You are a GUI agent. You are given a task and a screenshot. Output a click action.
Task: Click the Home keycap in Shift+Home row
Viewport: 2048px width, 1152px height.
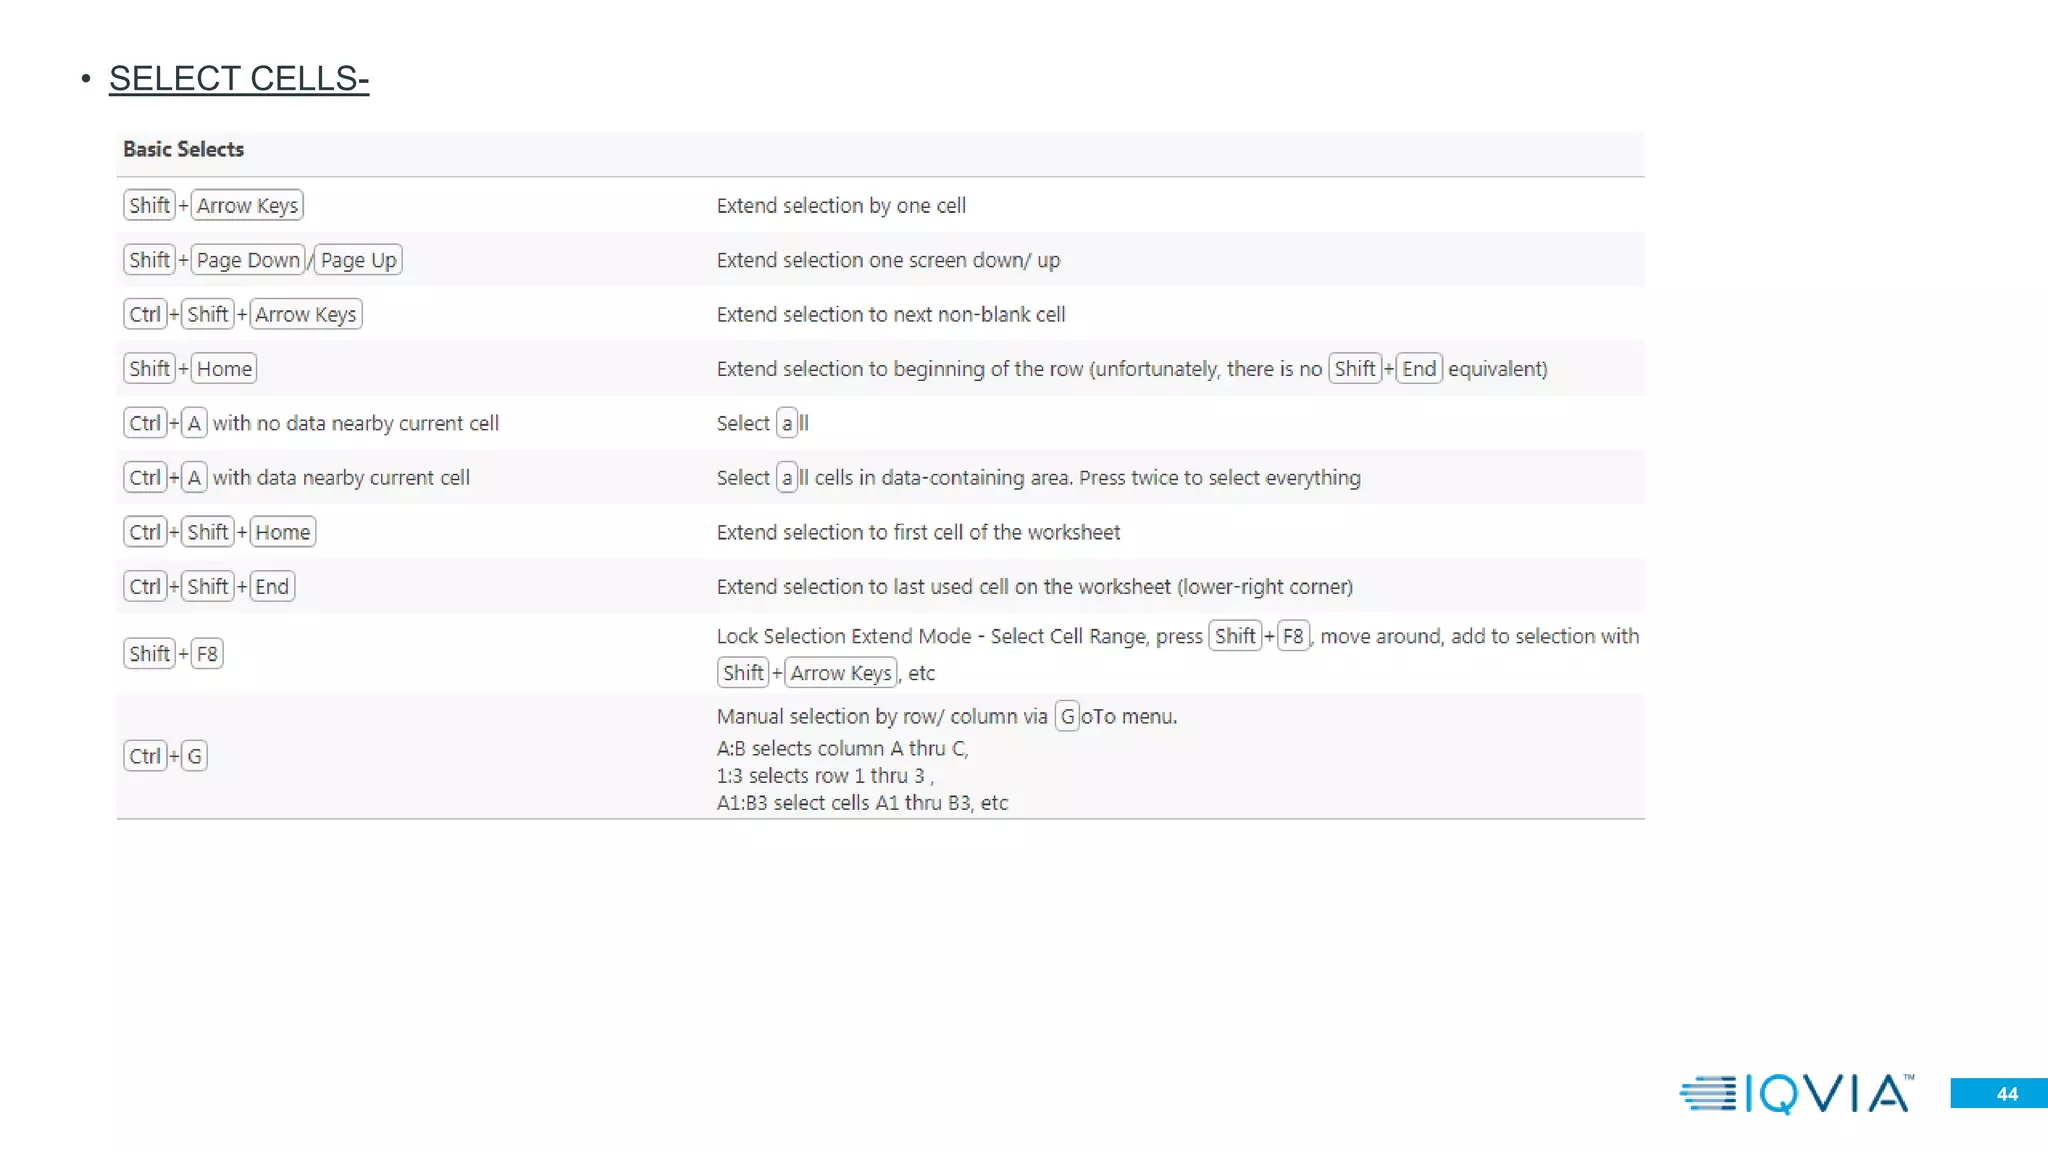coord(224,369)
